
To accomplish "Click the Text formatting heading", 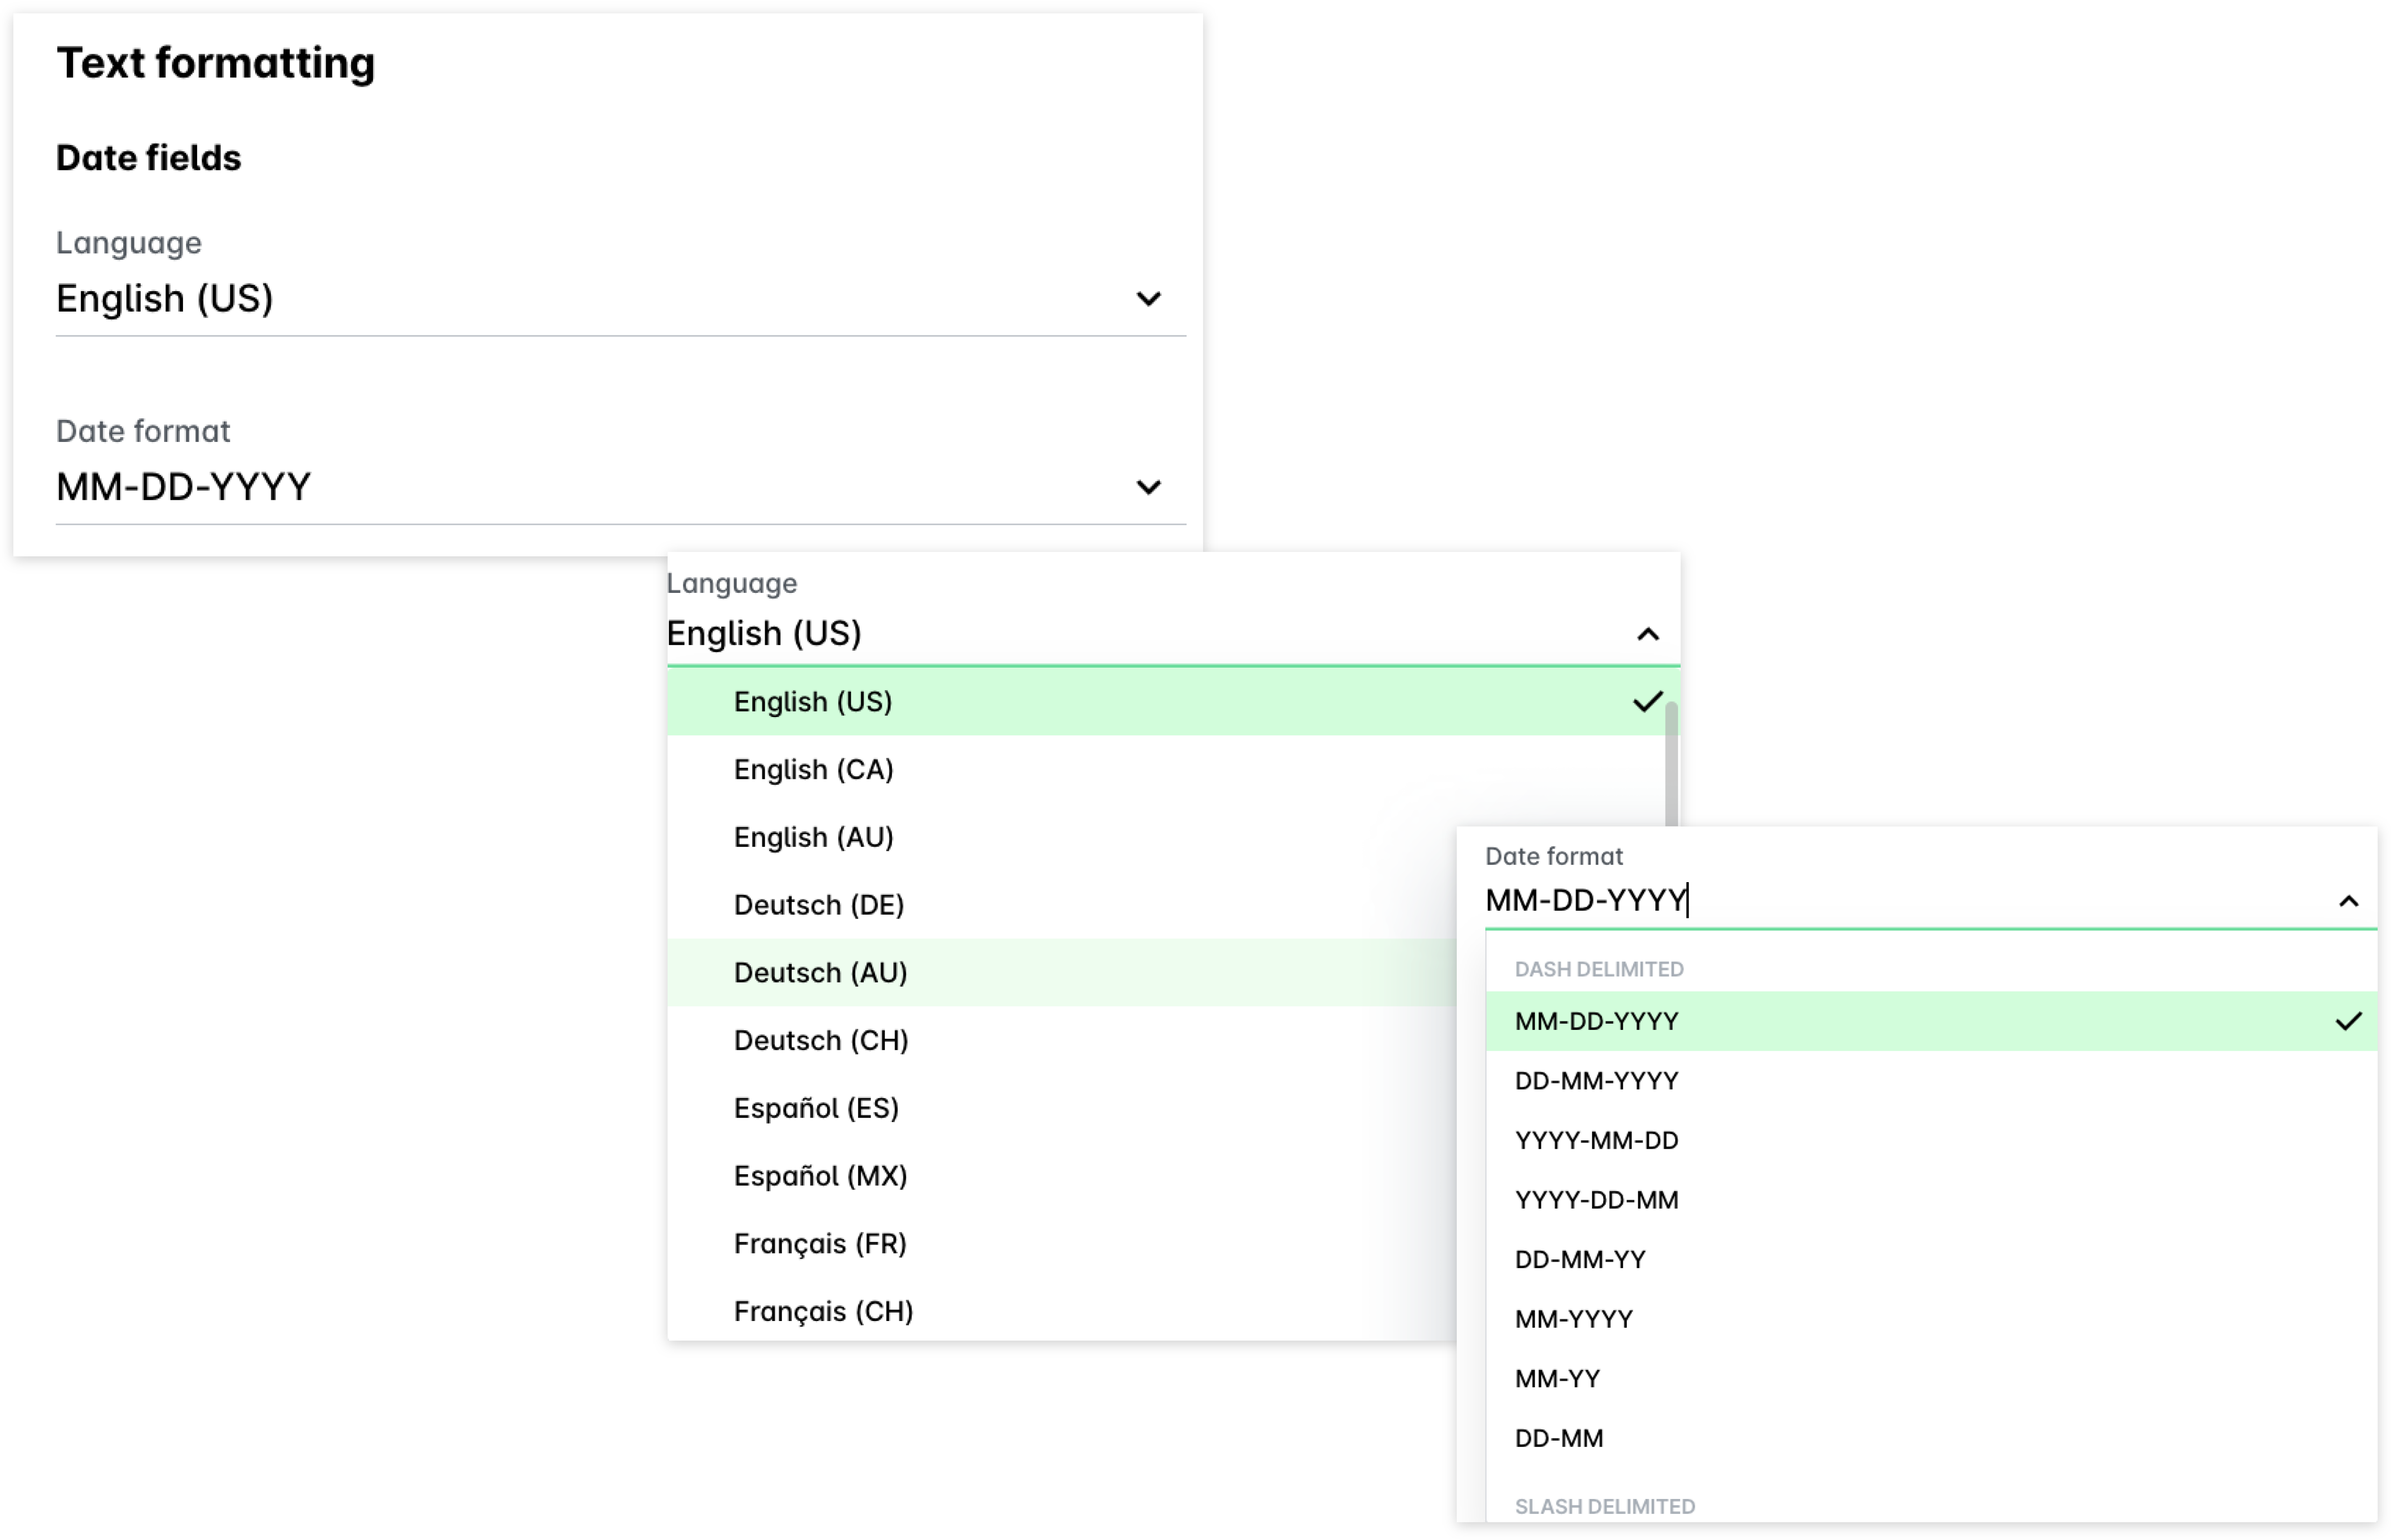I will click(x=216, y=63).
